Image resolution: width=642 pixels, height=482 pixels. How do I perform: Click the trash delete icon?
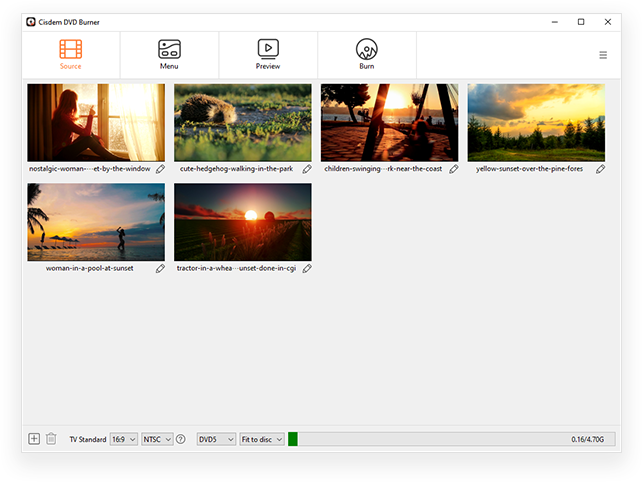point(51,439)
